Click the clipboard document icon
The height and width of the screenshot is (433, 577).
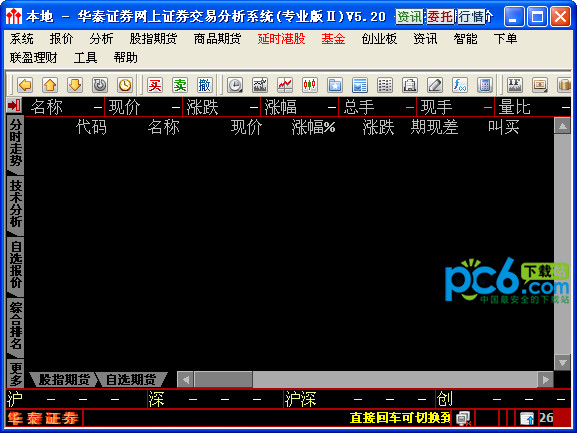pyautogui.click(x=410, y=85)
